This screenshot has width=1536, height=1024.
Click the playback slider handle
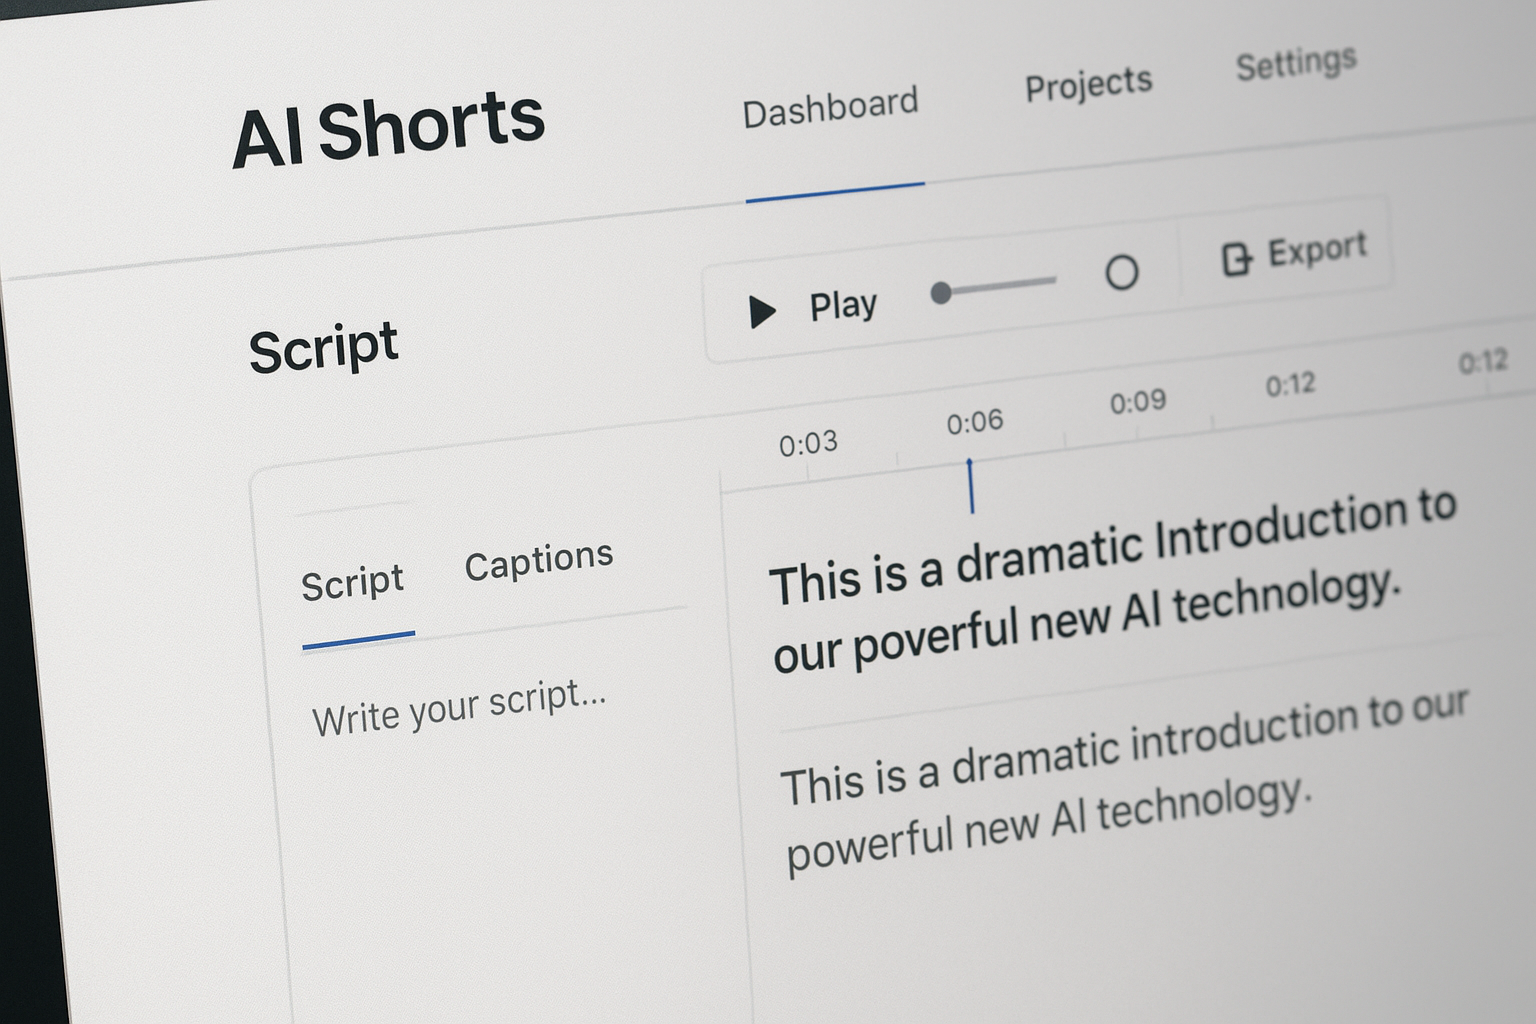(x=940, y=293)
